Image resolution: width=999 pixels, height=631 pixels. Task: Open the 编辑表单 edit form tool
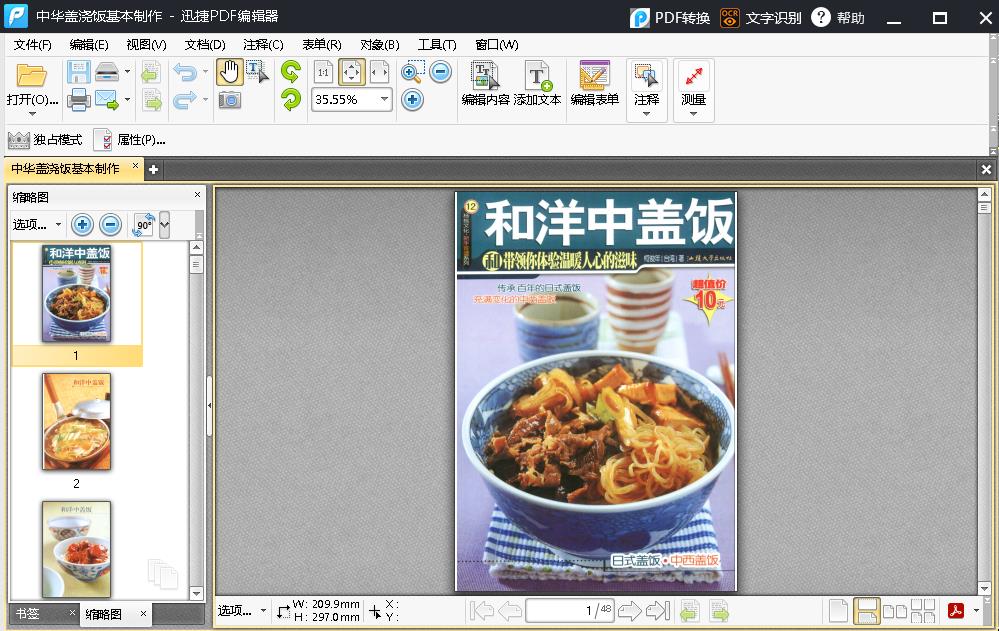pos(594,83)
